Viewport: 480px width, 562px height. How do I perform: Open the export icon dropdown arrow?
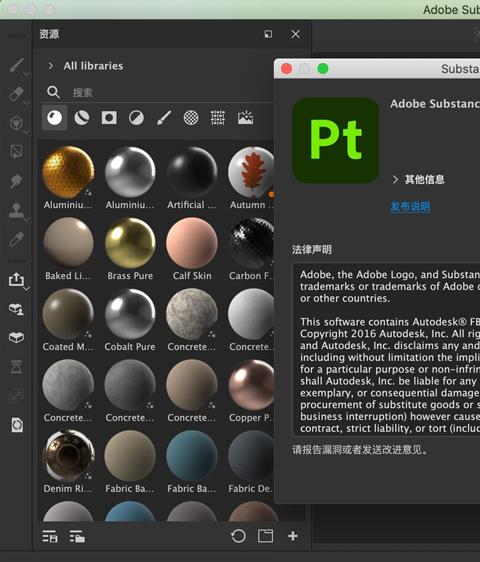tap(27, 288)
